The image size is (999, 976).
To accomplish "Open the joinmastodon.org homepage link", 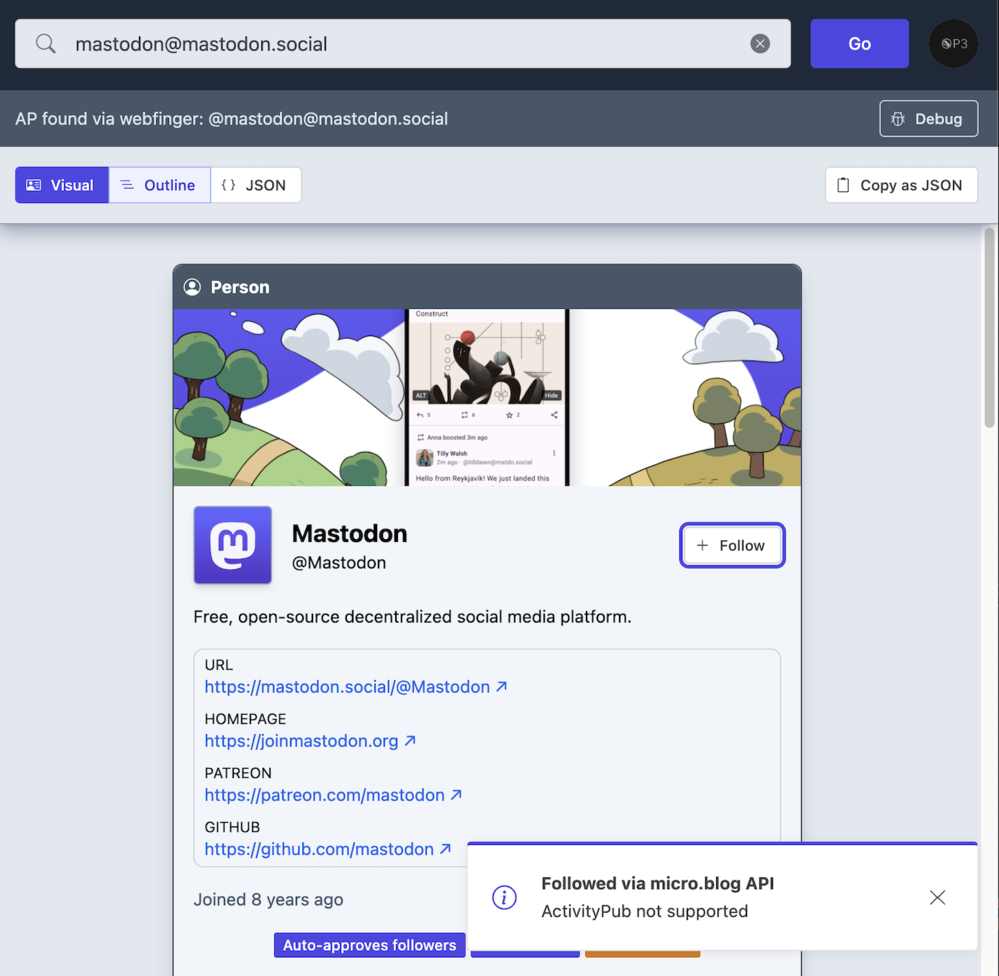I will pos(301,741).
